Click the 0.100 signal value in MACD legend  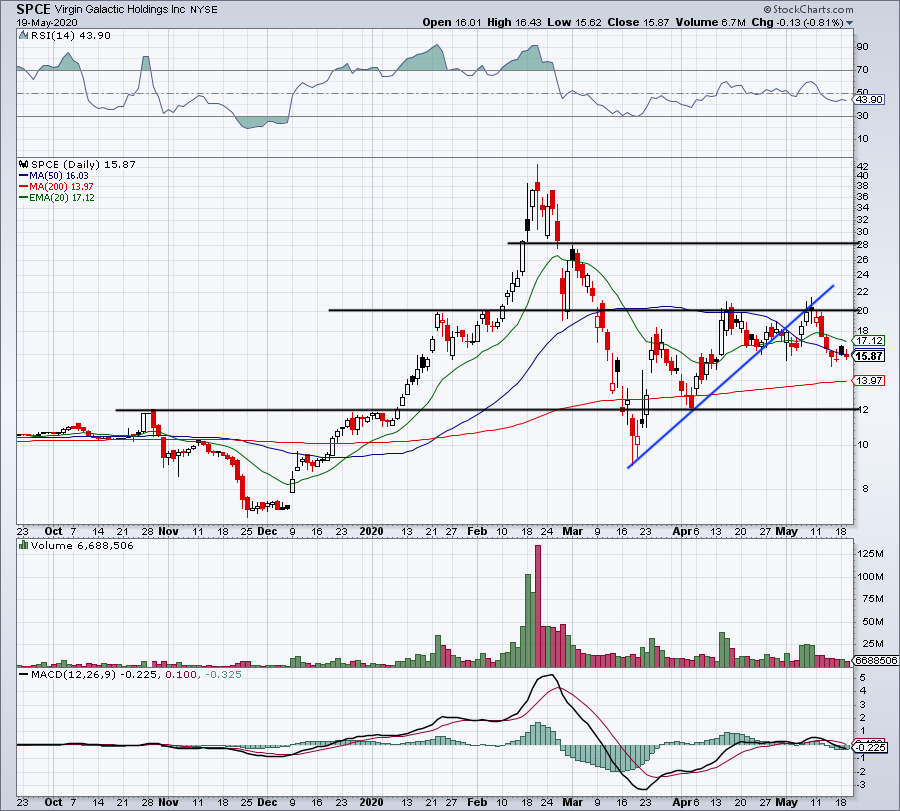[x=181, y=674]
